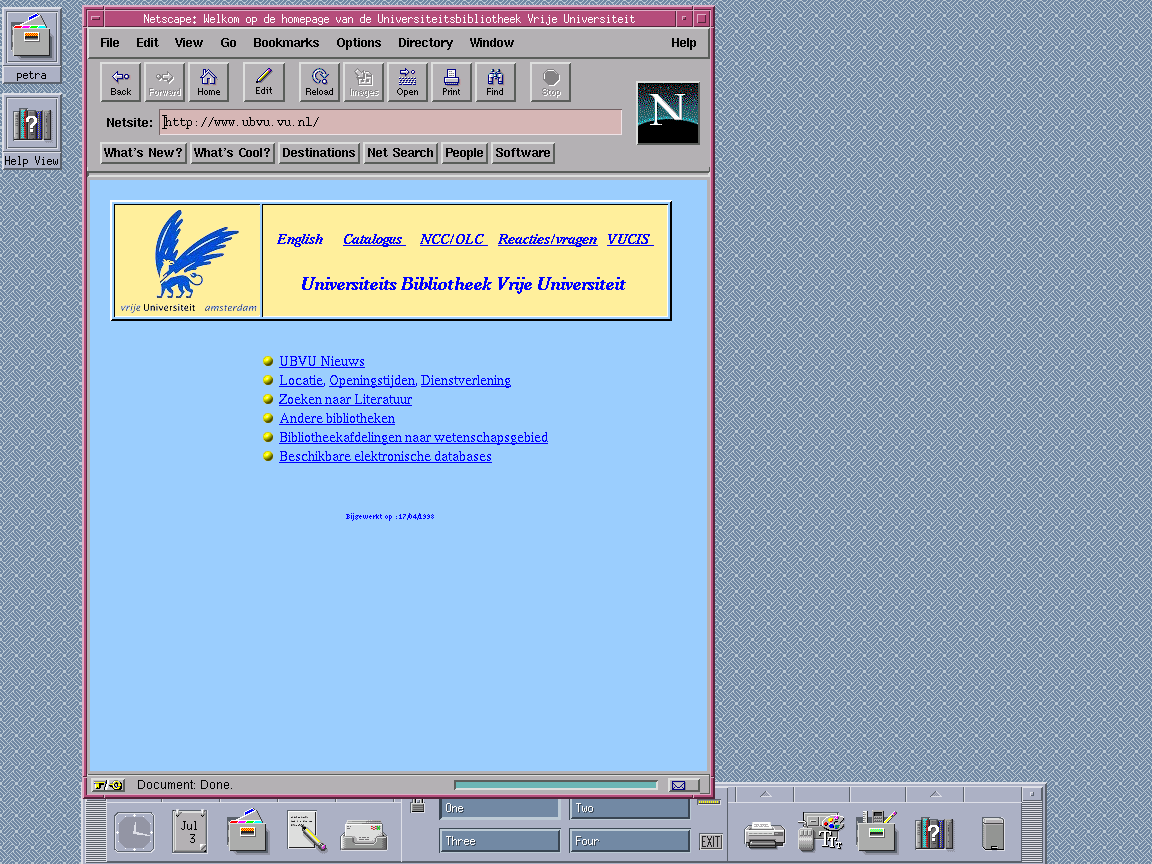Open the mailer inbox panel icon
The height and width of the screenshot is (864, 1152).
364,834
